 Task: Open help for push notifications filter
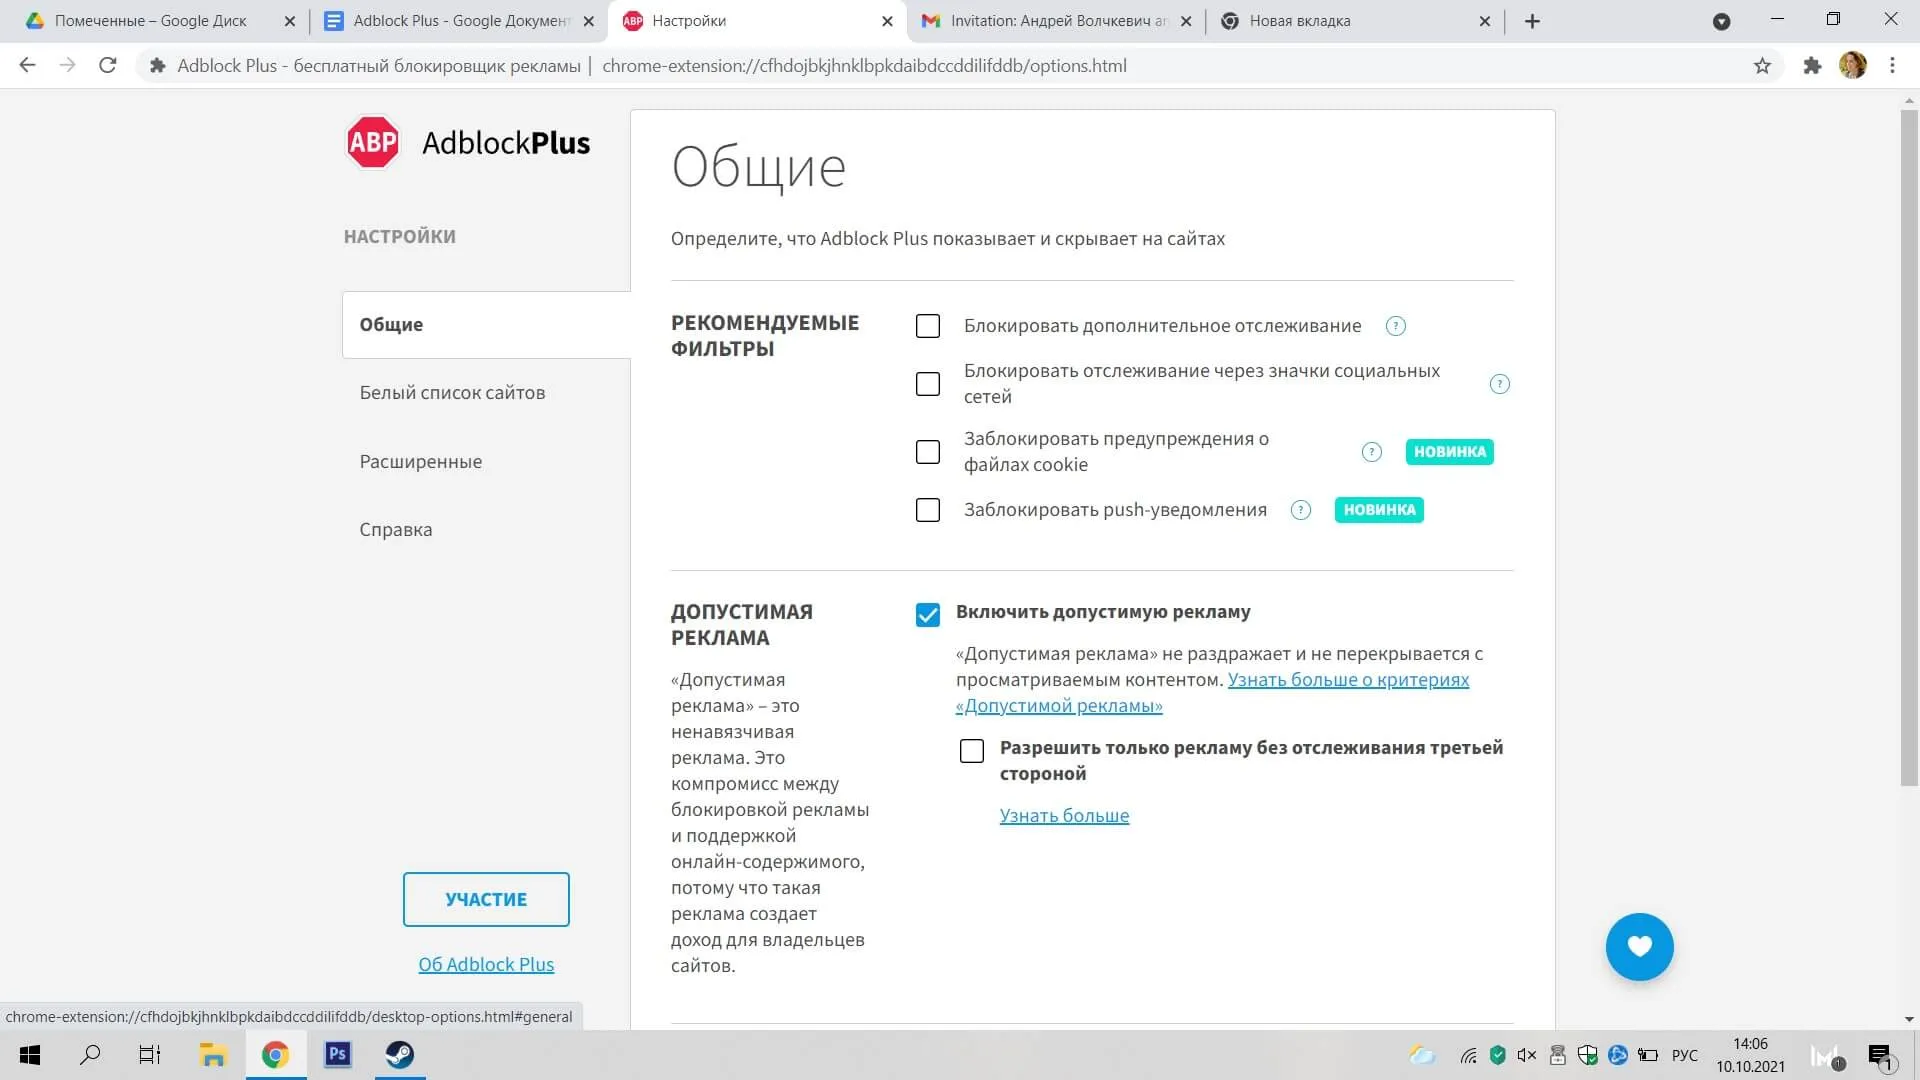click(x=1301, y=510)
